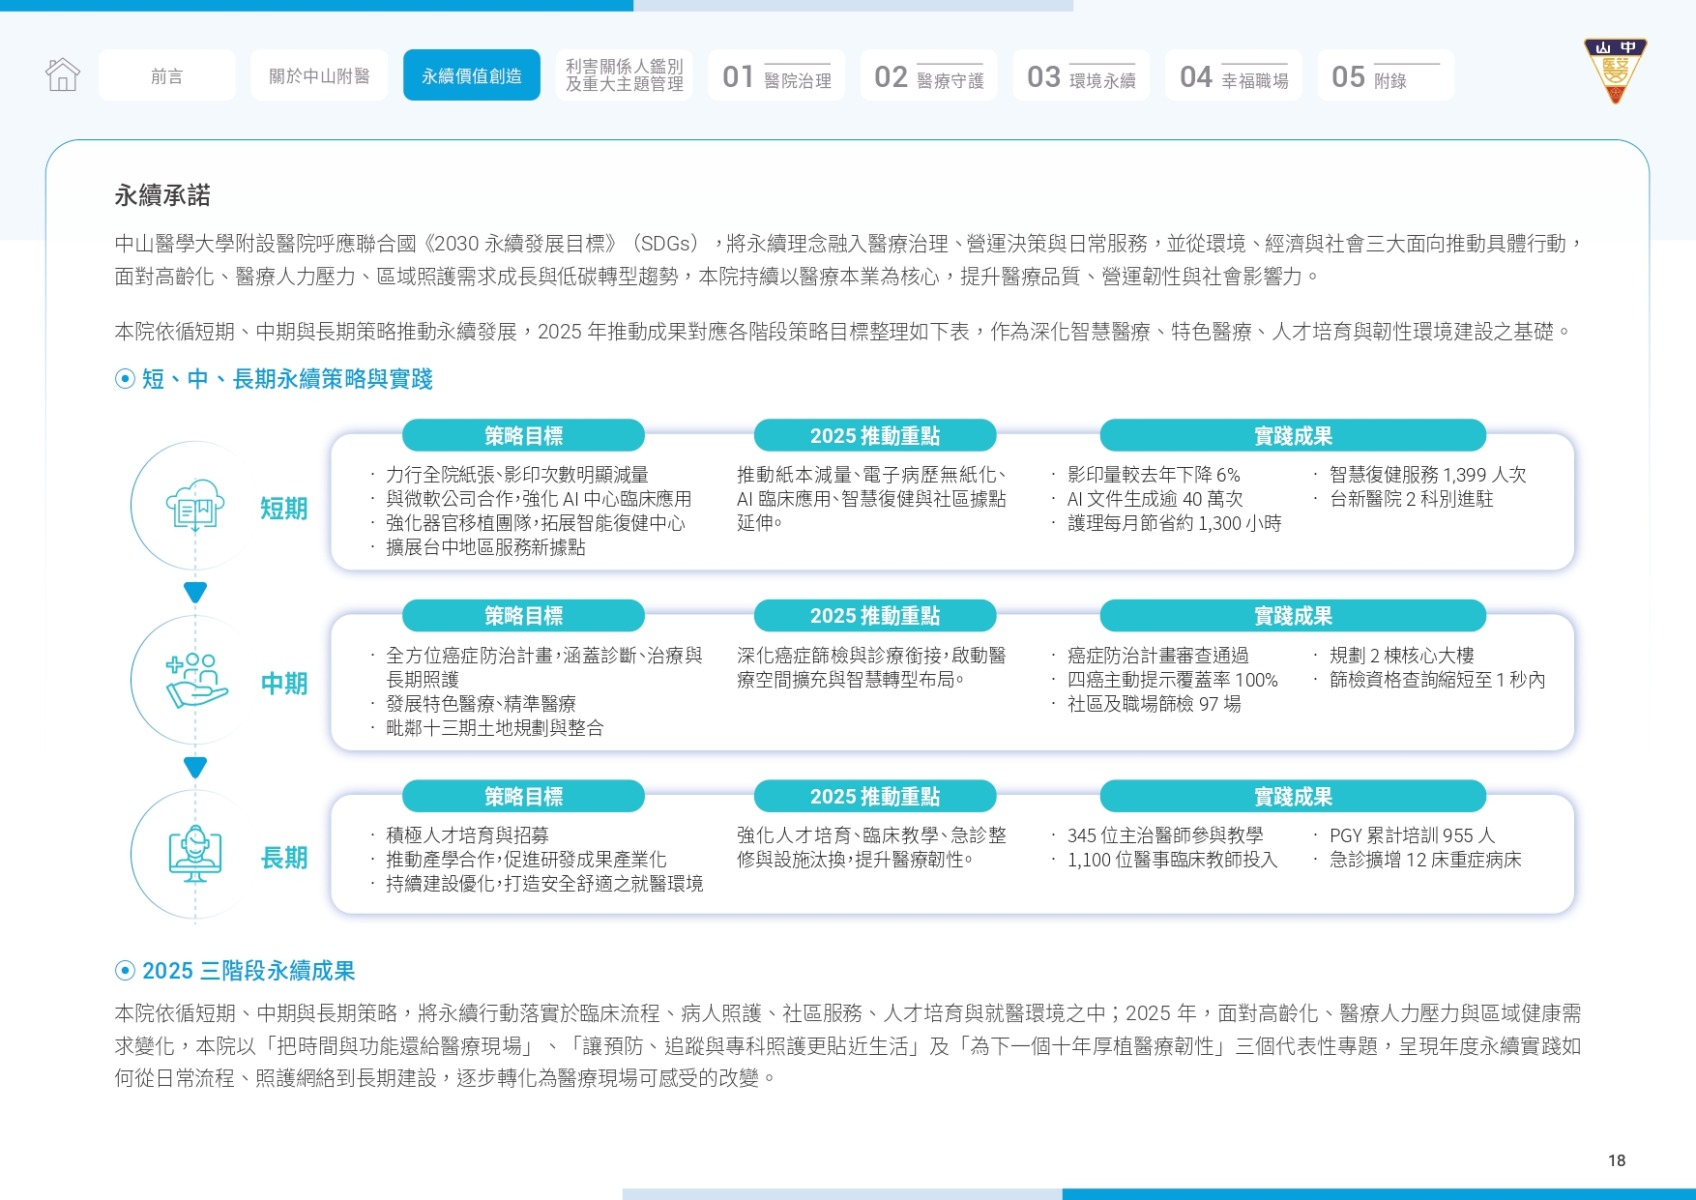Click the 中期 2025 推動重點 header pill
This screenshot has width=1696, height=1200.
pos(875,616)
